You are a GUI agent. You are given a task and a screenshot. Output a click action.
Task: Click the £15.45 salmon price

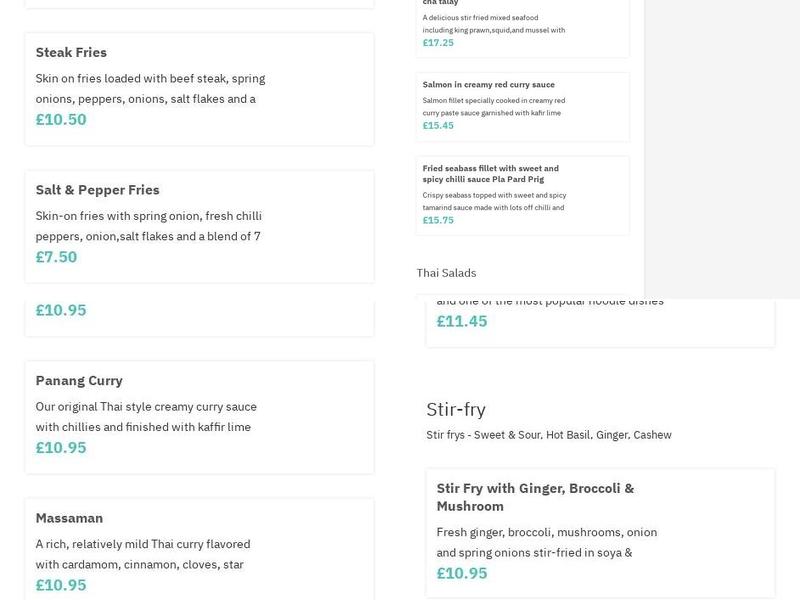coord(438,126)
